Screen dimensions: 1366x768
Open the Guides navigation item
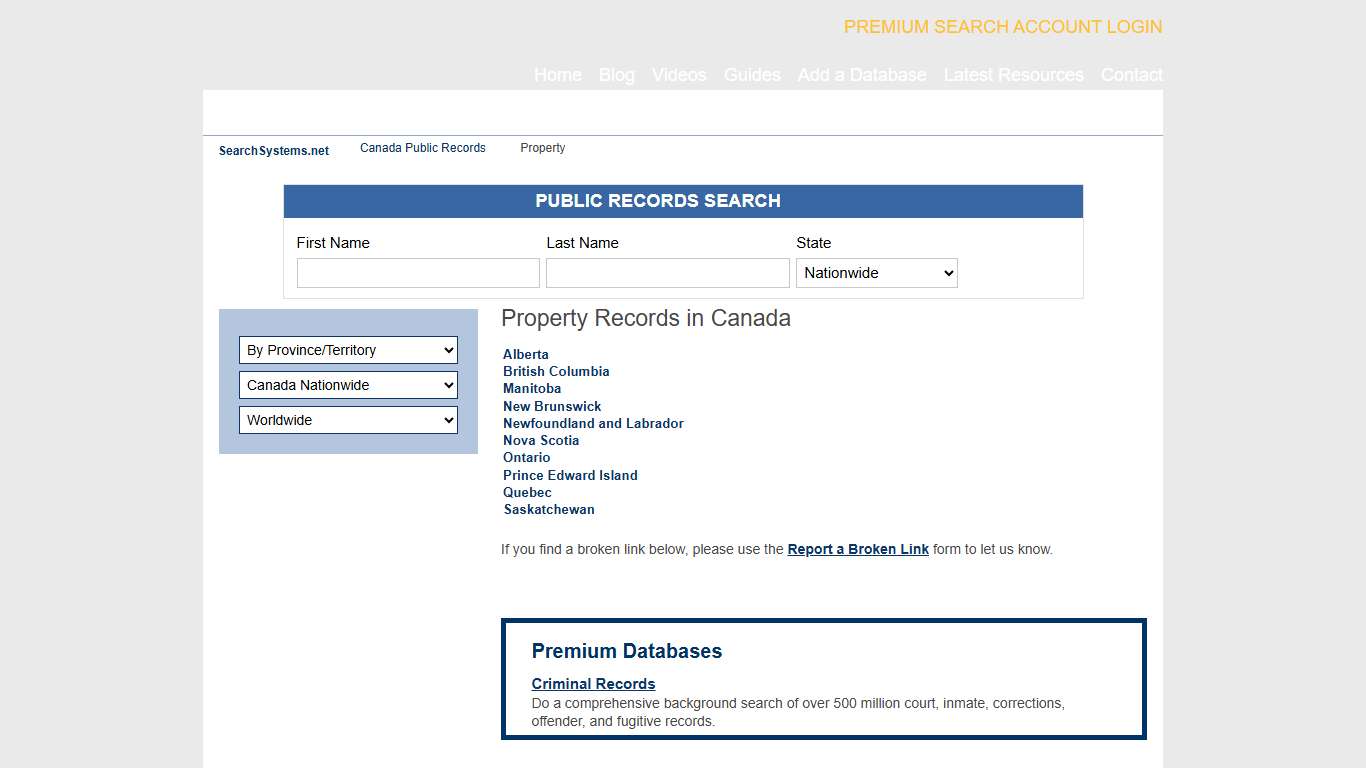[752, 75]
